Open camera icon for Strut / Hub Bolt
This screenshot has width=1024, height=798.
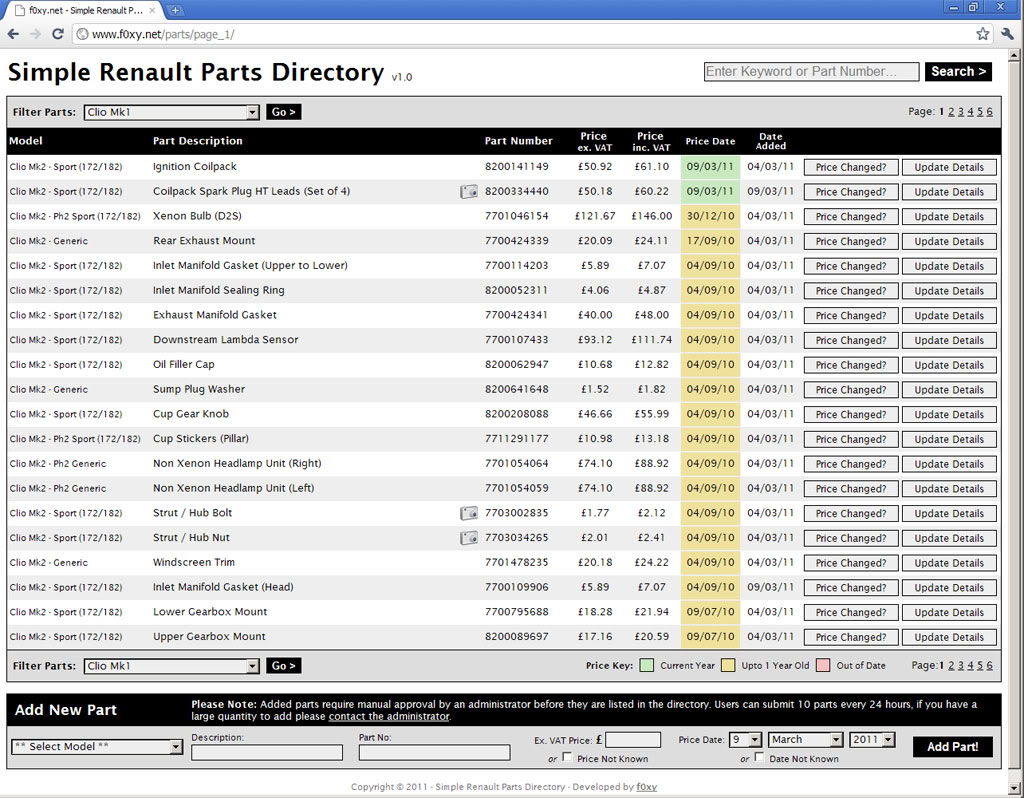point(469,513)
